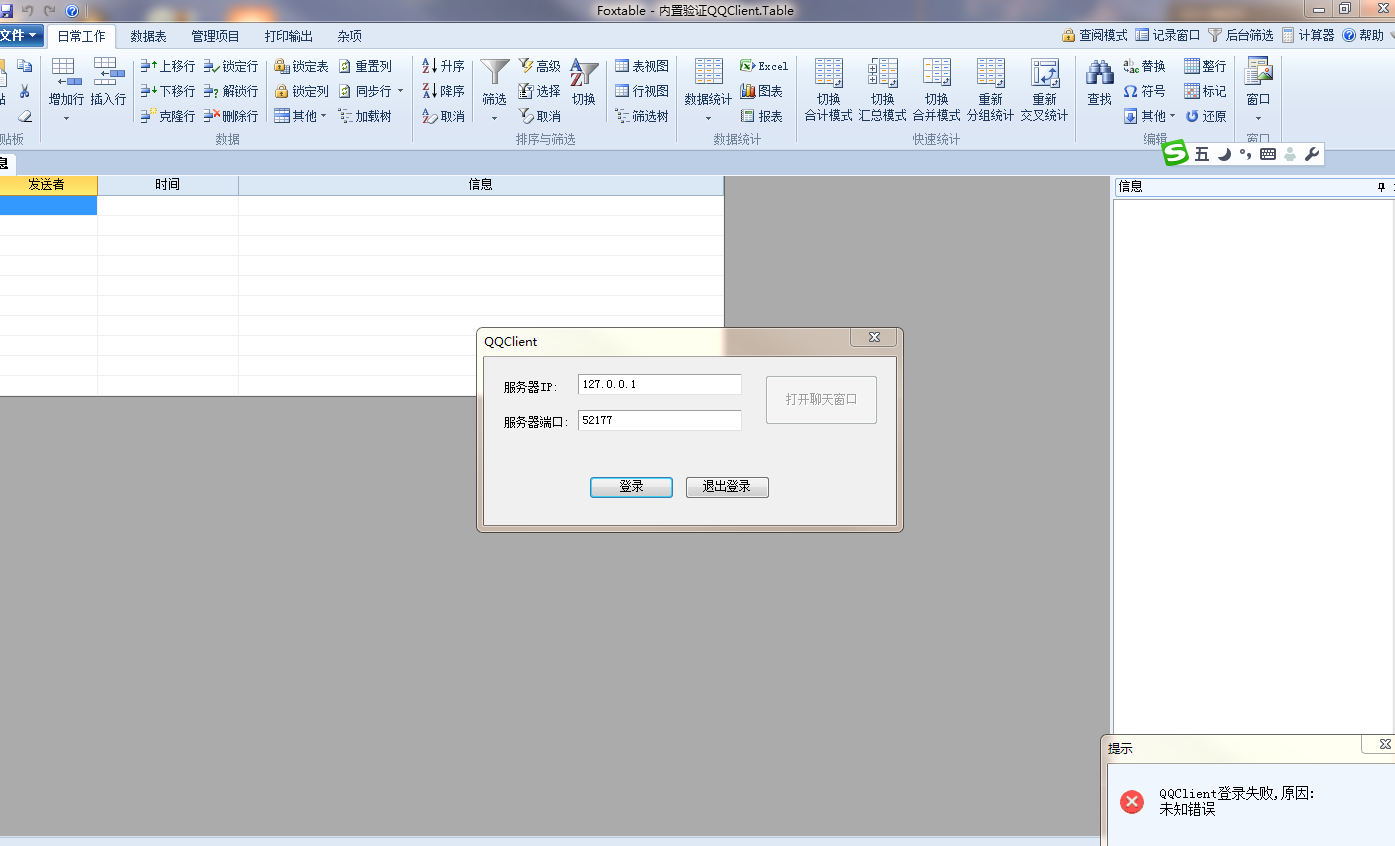Delete the row with 删除行
Viewport: 1395px width, 846px height.
click(x=231, y=116)
